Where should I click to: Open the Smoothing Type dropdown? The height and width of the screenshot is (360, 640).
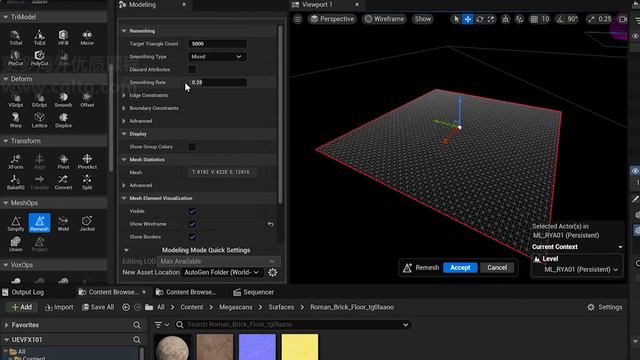pyautogui.click(x=217, y=57)
